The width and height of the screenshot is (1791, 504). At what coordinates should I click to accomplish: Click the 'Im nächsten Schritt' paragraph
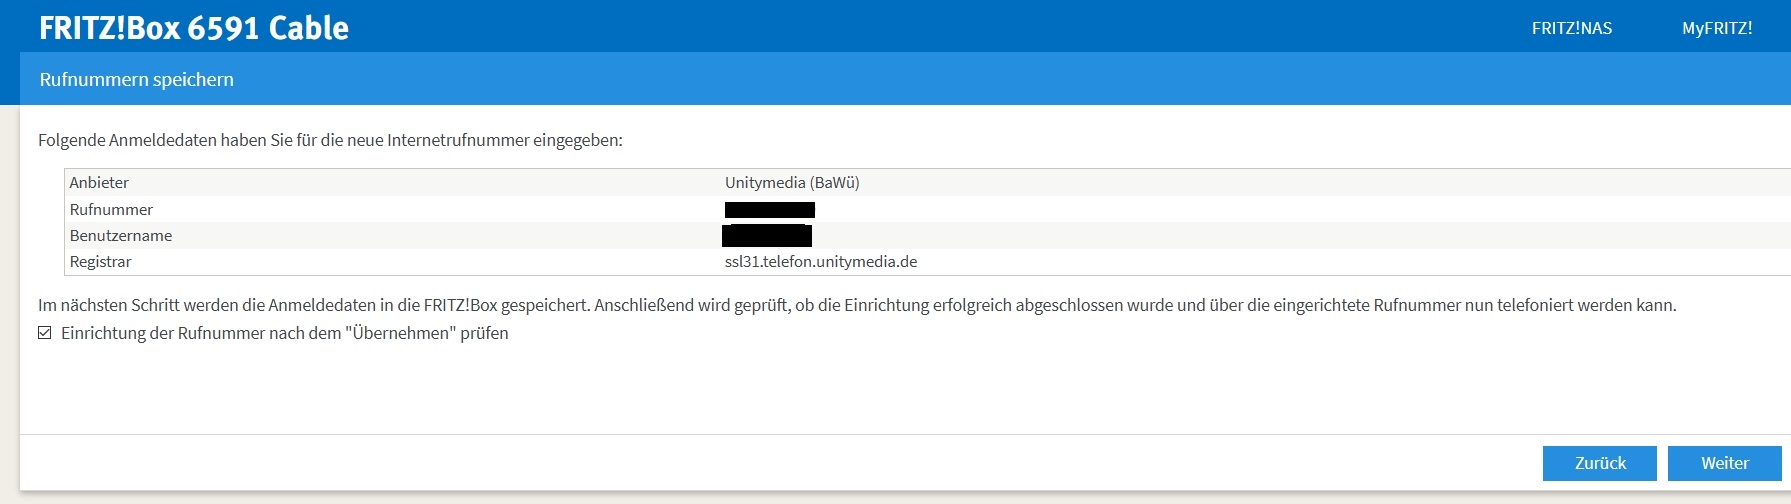click(x=857, y=305)
